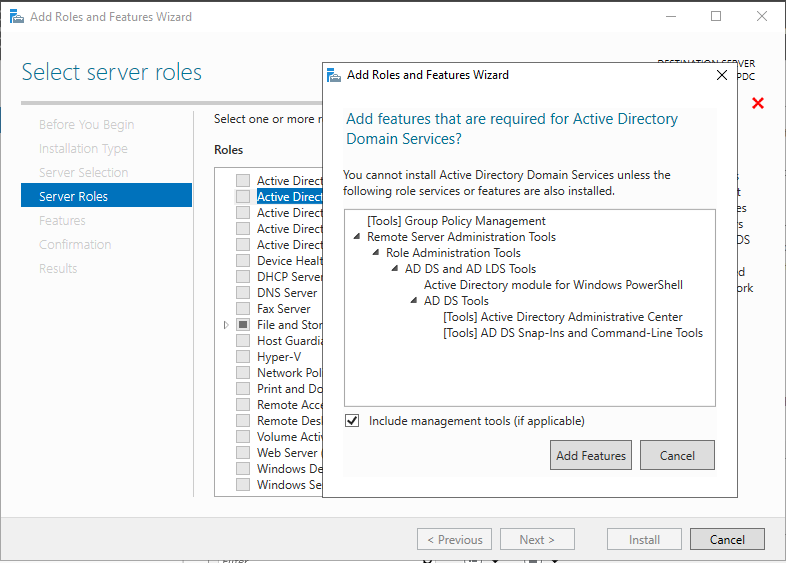Image resolution: width=786 pixels, height=563 pixels.
Task: Open the Features step
Action: [62, 221]
